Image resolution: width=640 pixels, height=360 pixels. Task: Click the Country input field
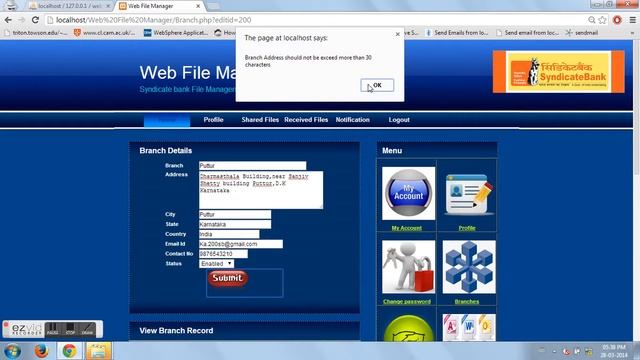click(229, 234)
